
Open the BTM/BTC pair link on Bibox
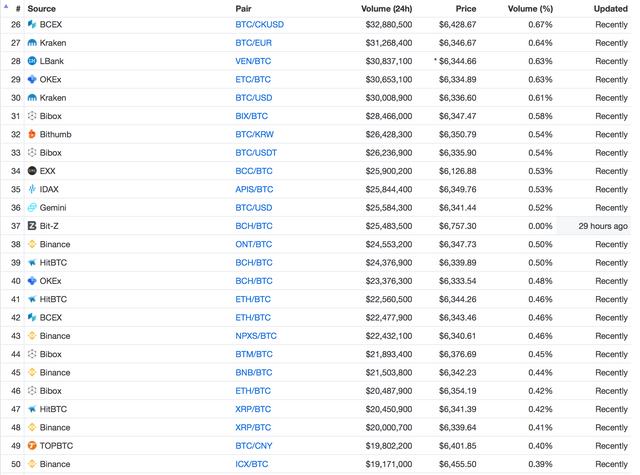tap(254, 354)
